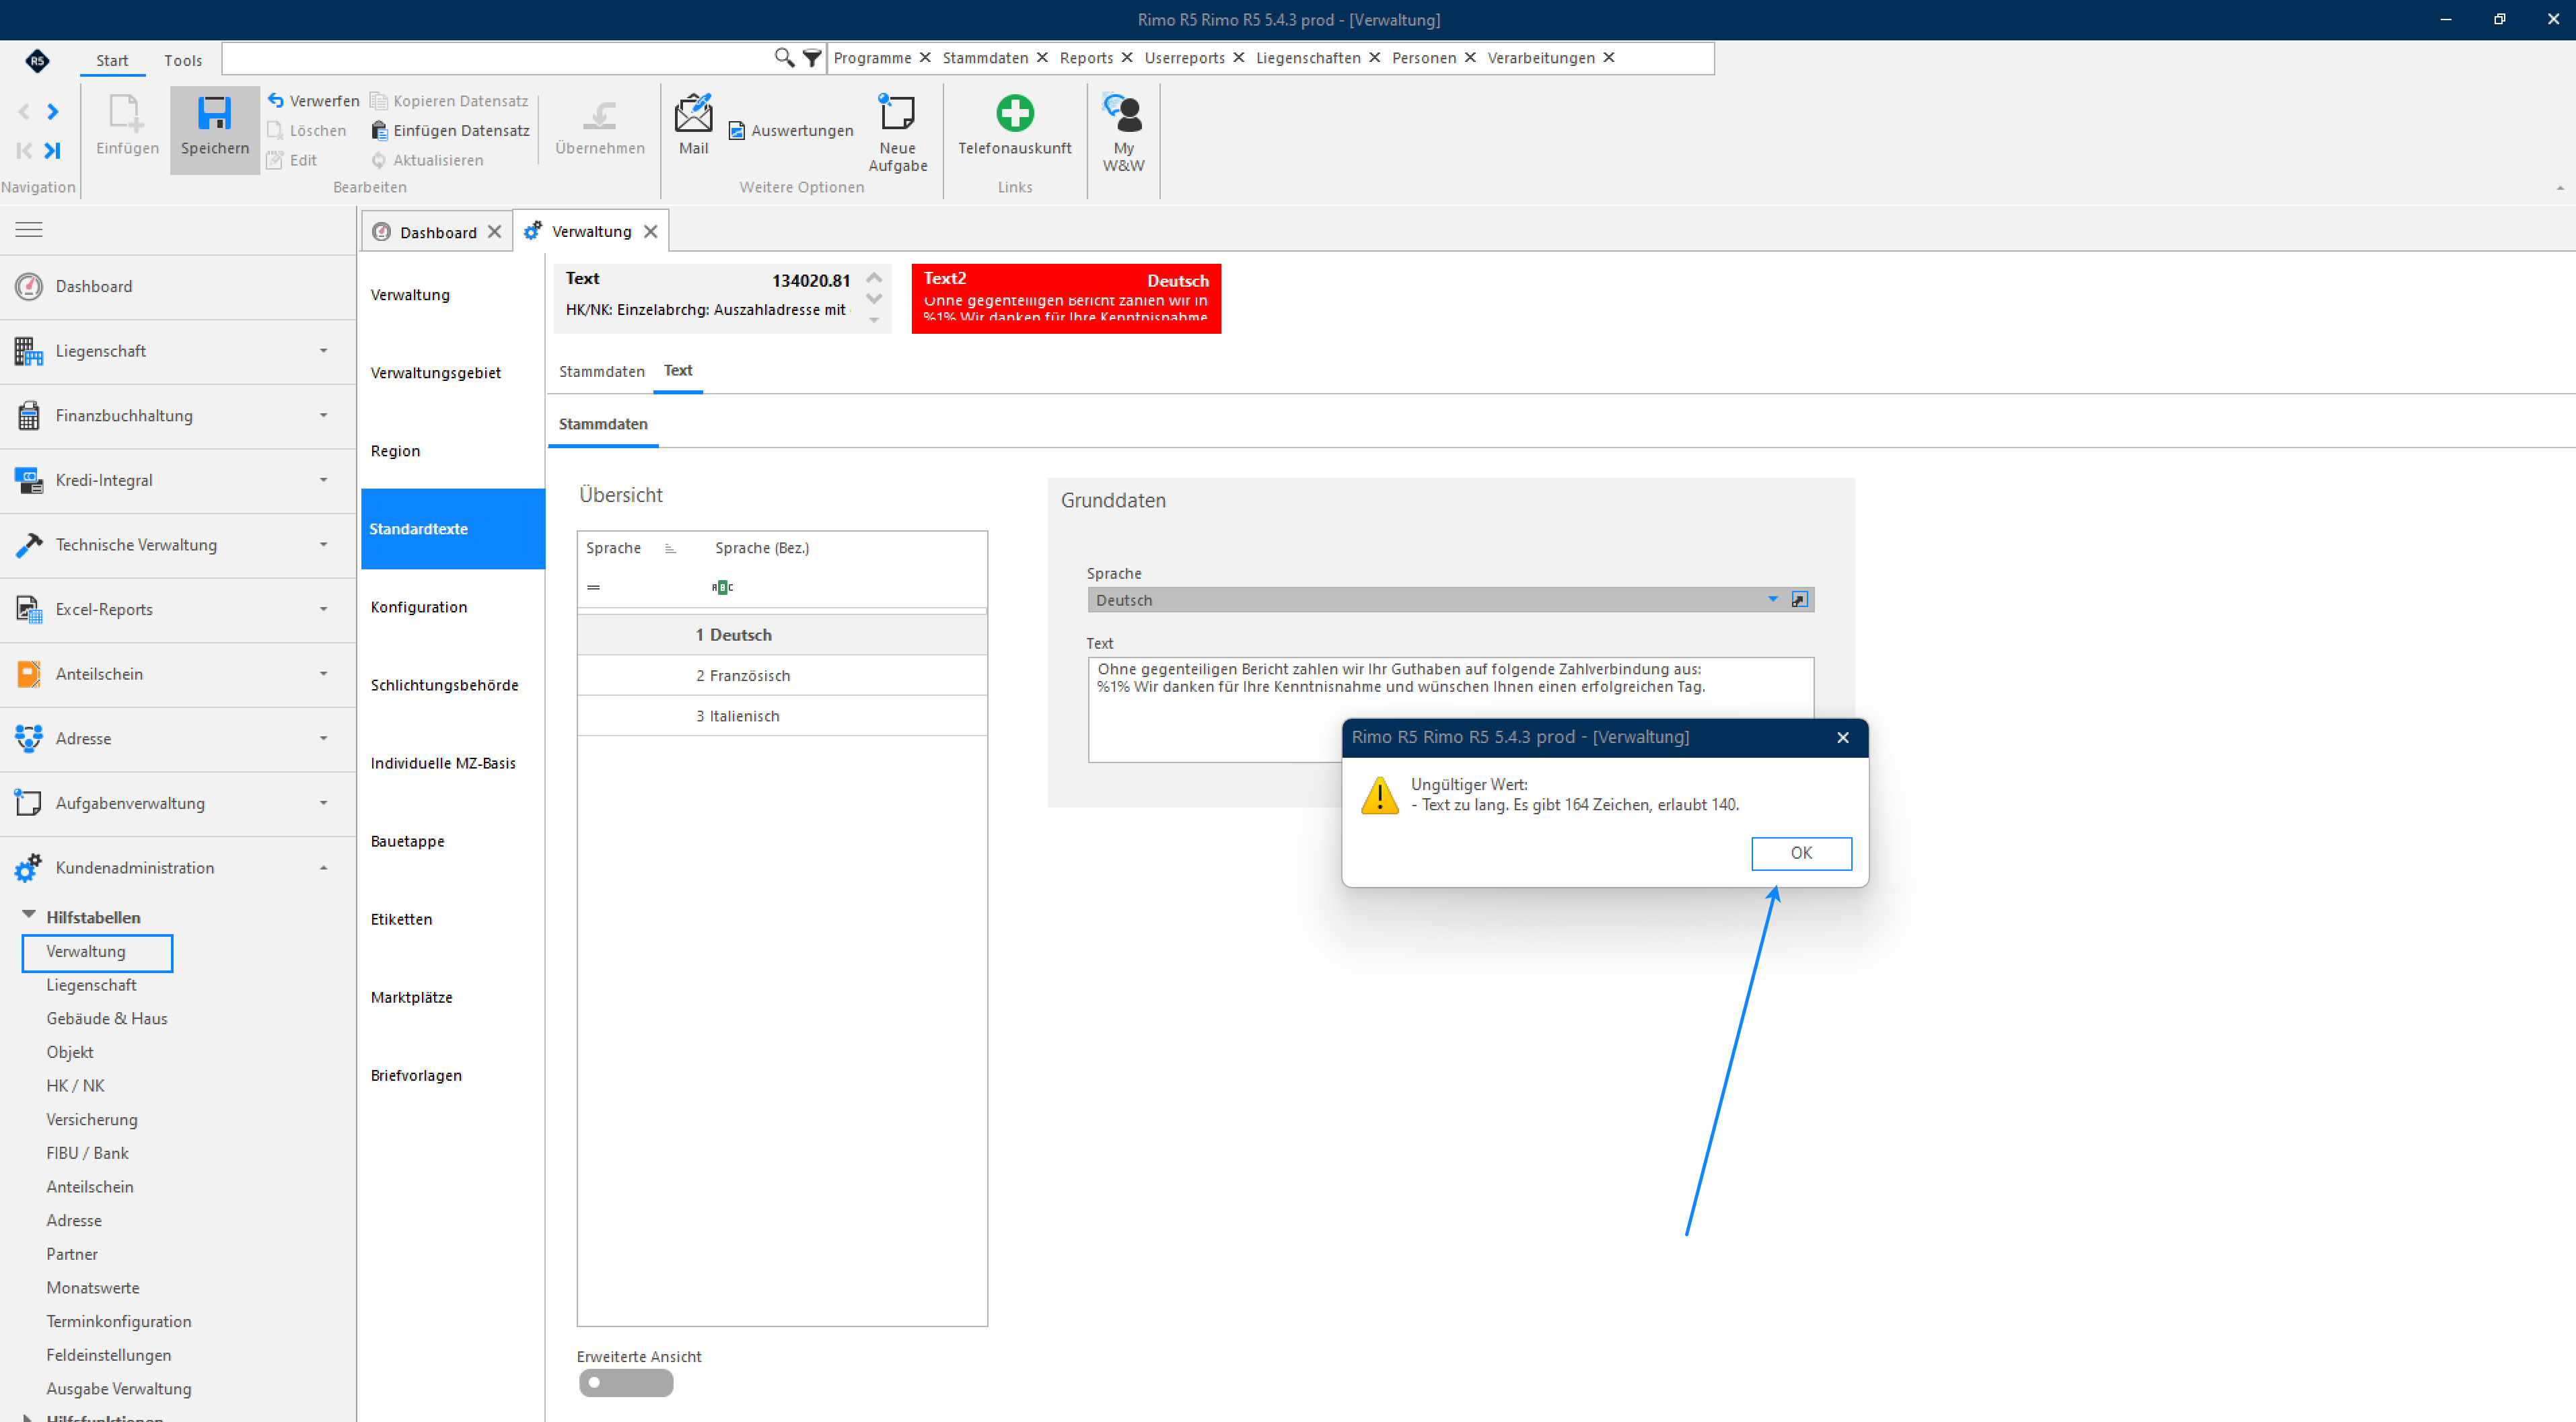Click the red Text2 Deutsch card
The width and height of the screenshot is (2576, 1422).
coord(1066,299)
